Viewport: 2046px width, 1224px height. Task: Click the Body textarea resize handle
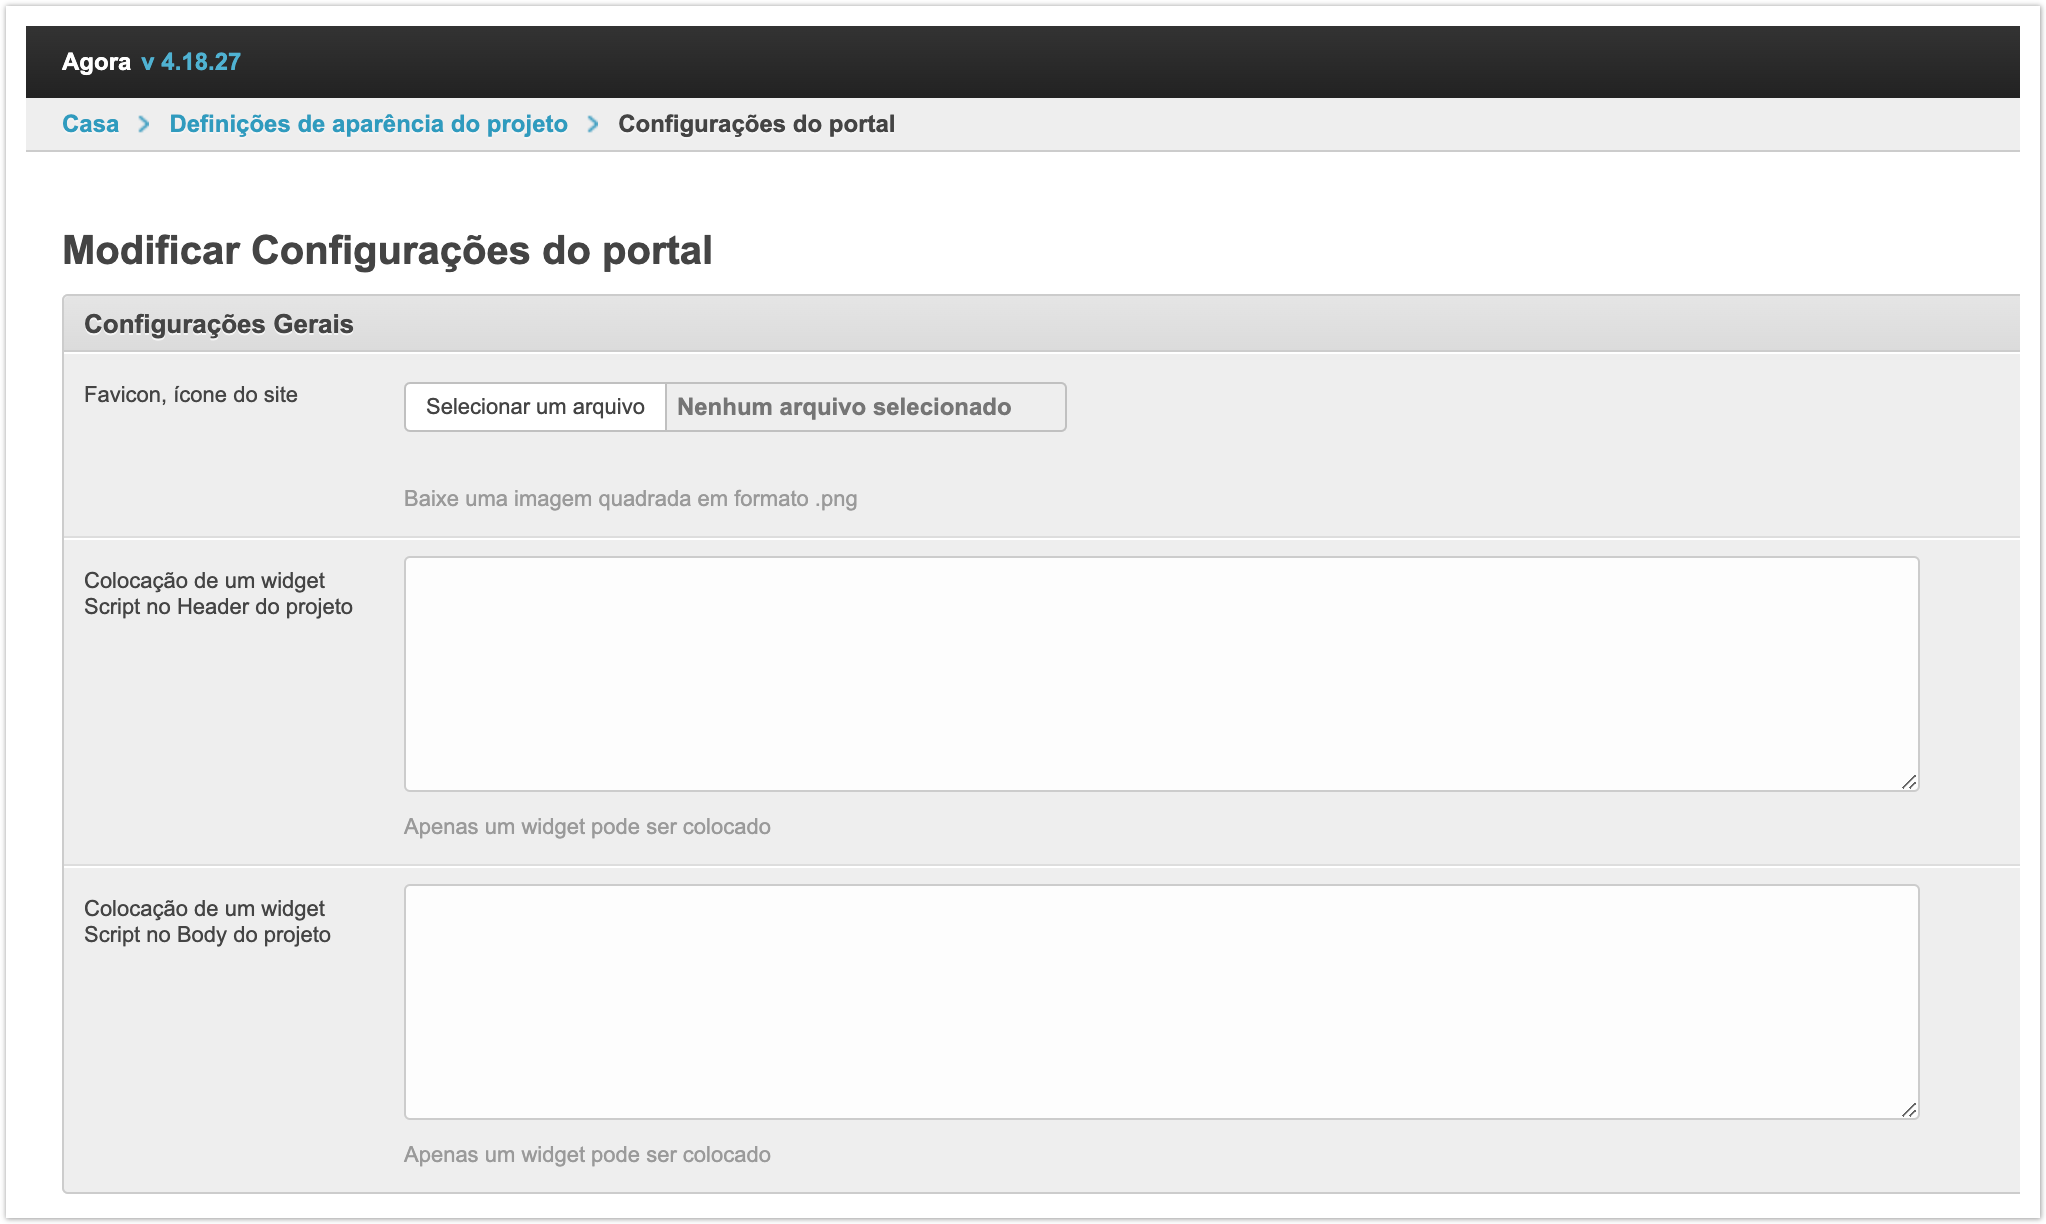pyautogui.click(x=1908, y=1110)
